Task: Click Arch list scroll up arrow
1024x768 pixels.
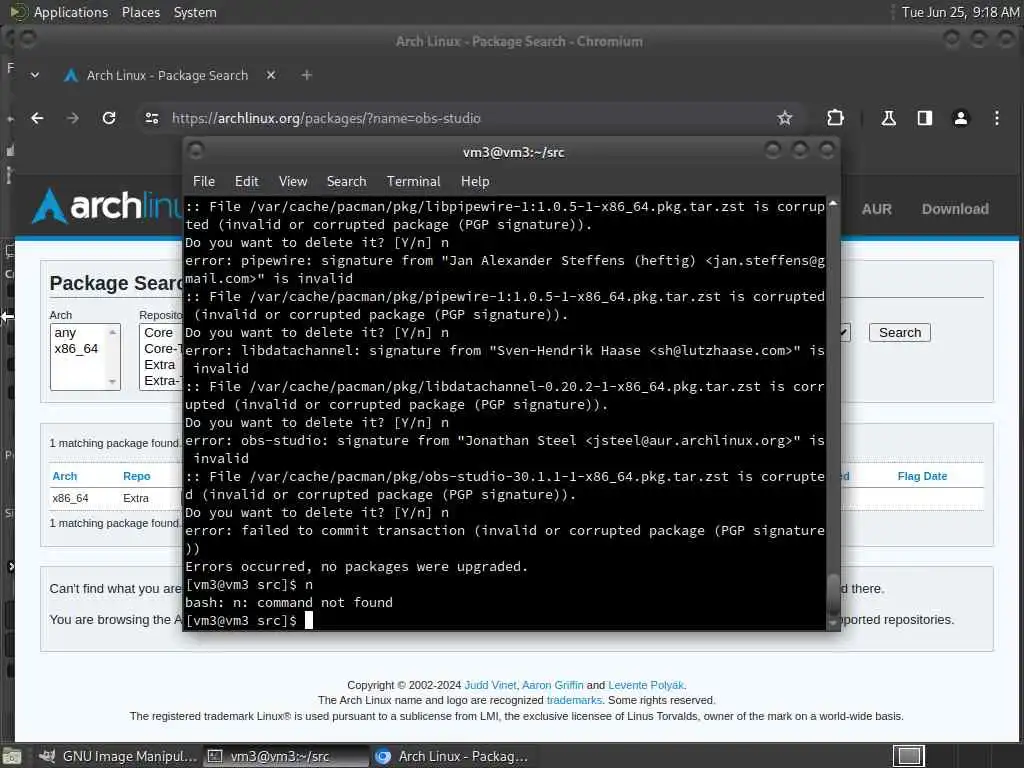Action: click(x=112, y=332)
